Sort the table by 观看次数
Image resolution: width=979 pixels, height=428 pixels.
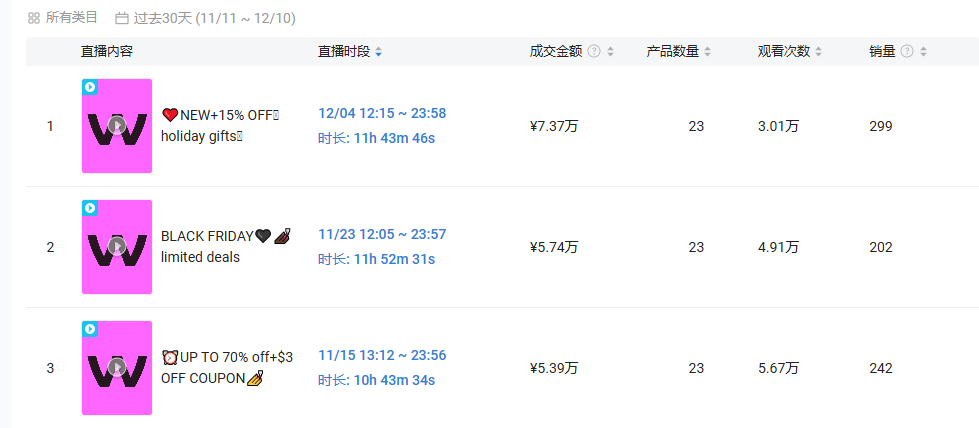[819, 52]
